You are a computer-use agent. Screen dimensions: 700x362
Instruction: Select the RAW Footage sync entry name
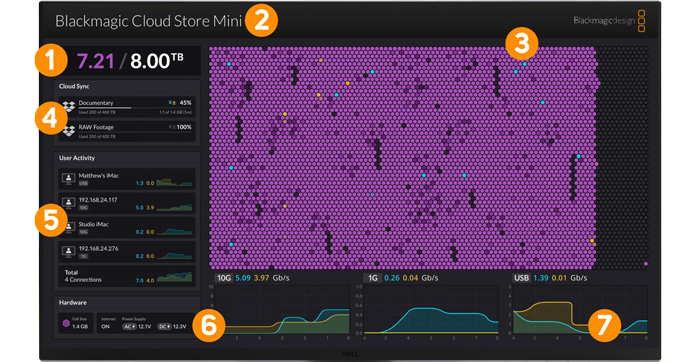(x=96, y=127)
